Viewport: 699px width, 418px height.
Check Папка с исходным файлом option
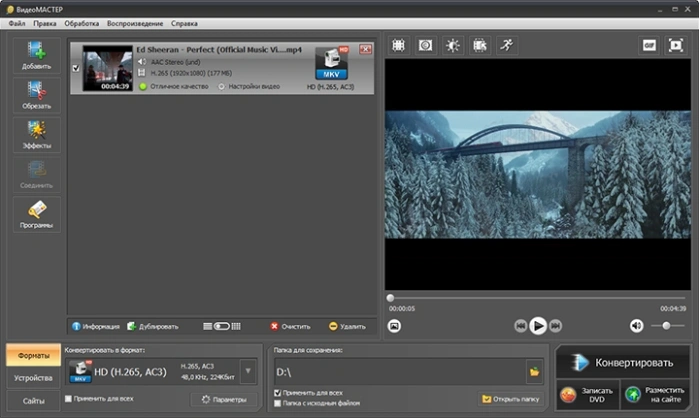point(277,403)
